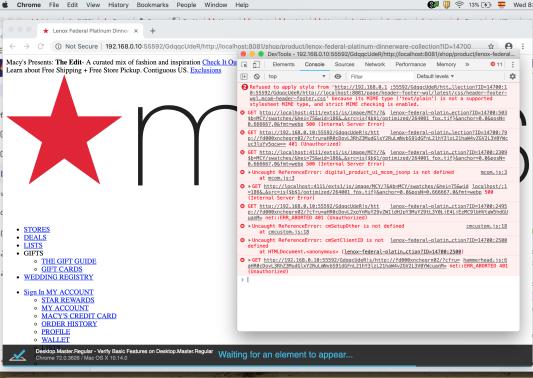
Task: Open the PROFILE link
Action: click(x=56, y=332)
